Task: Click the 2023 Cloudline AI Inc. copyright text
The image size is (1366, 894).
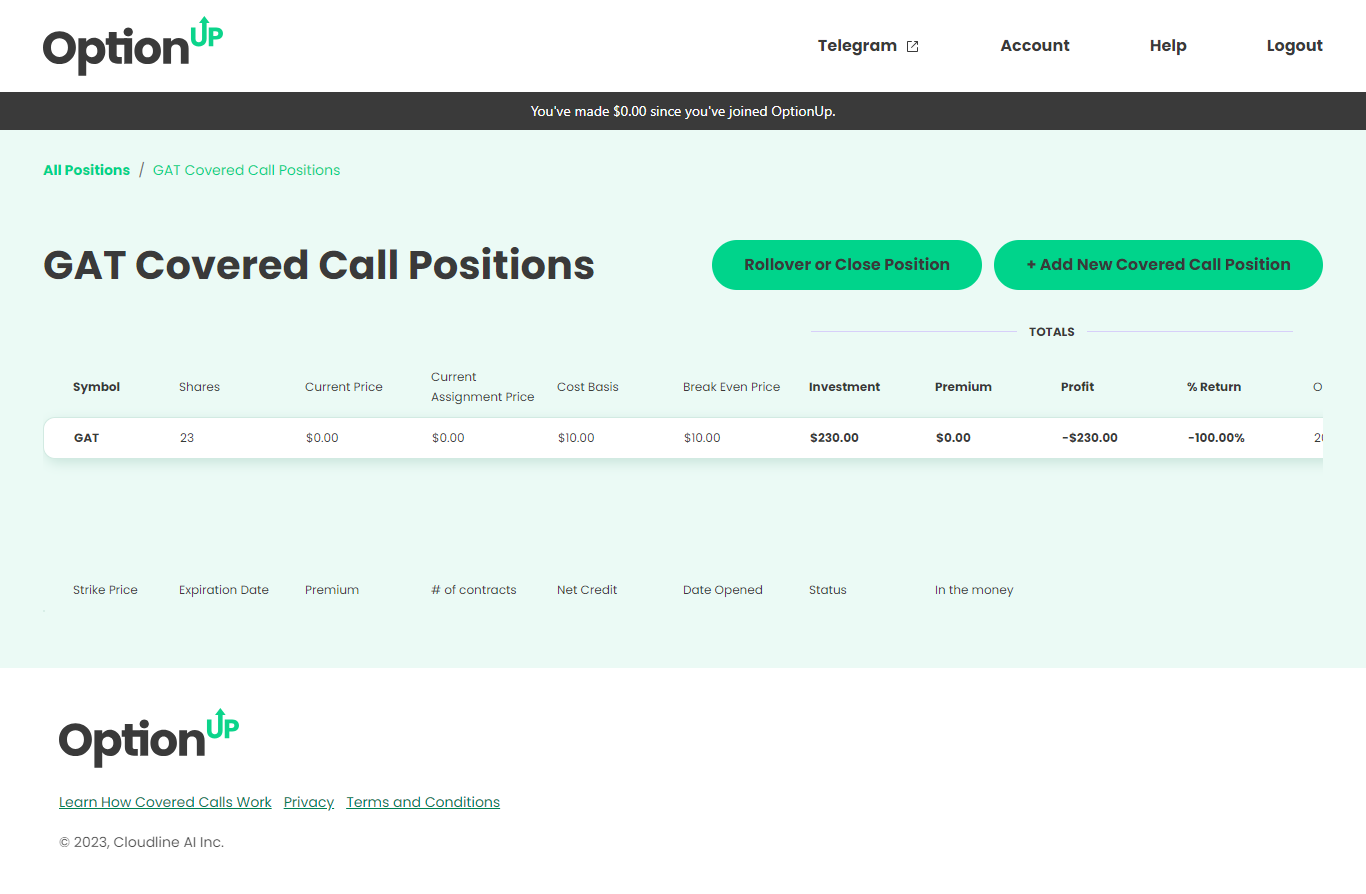Action: 141,842
